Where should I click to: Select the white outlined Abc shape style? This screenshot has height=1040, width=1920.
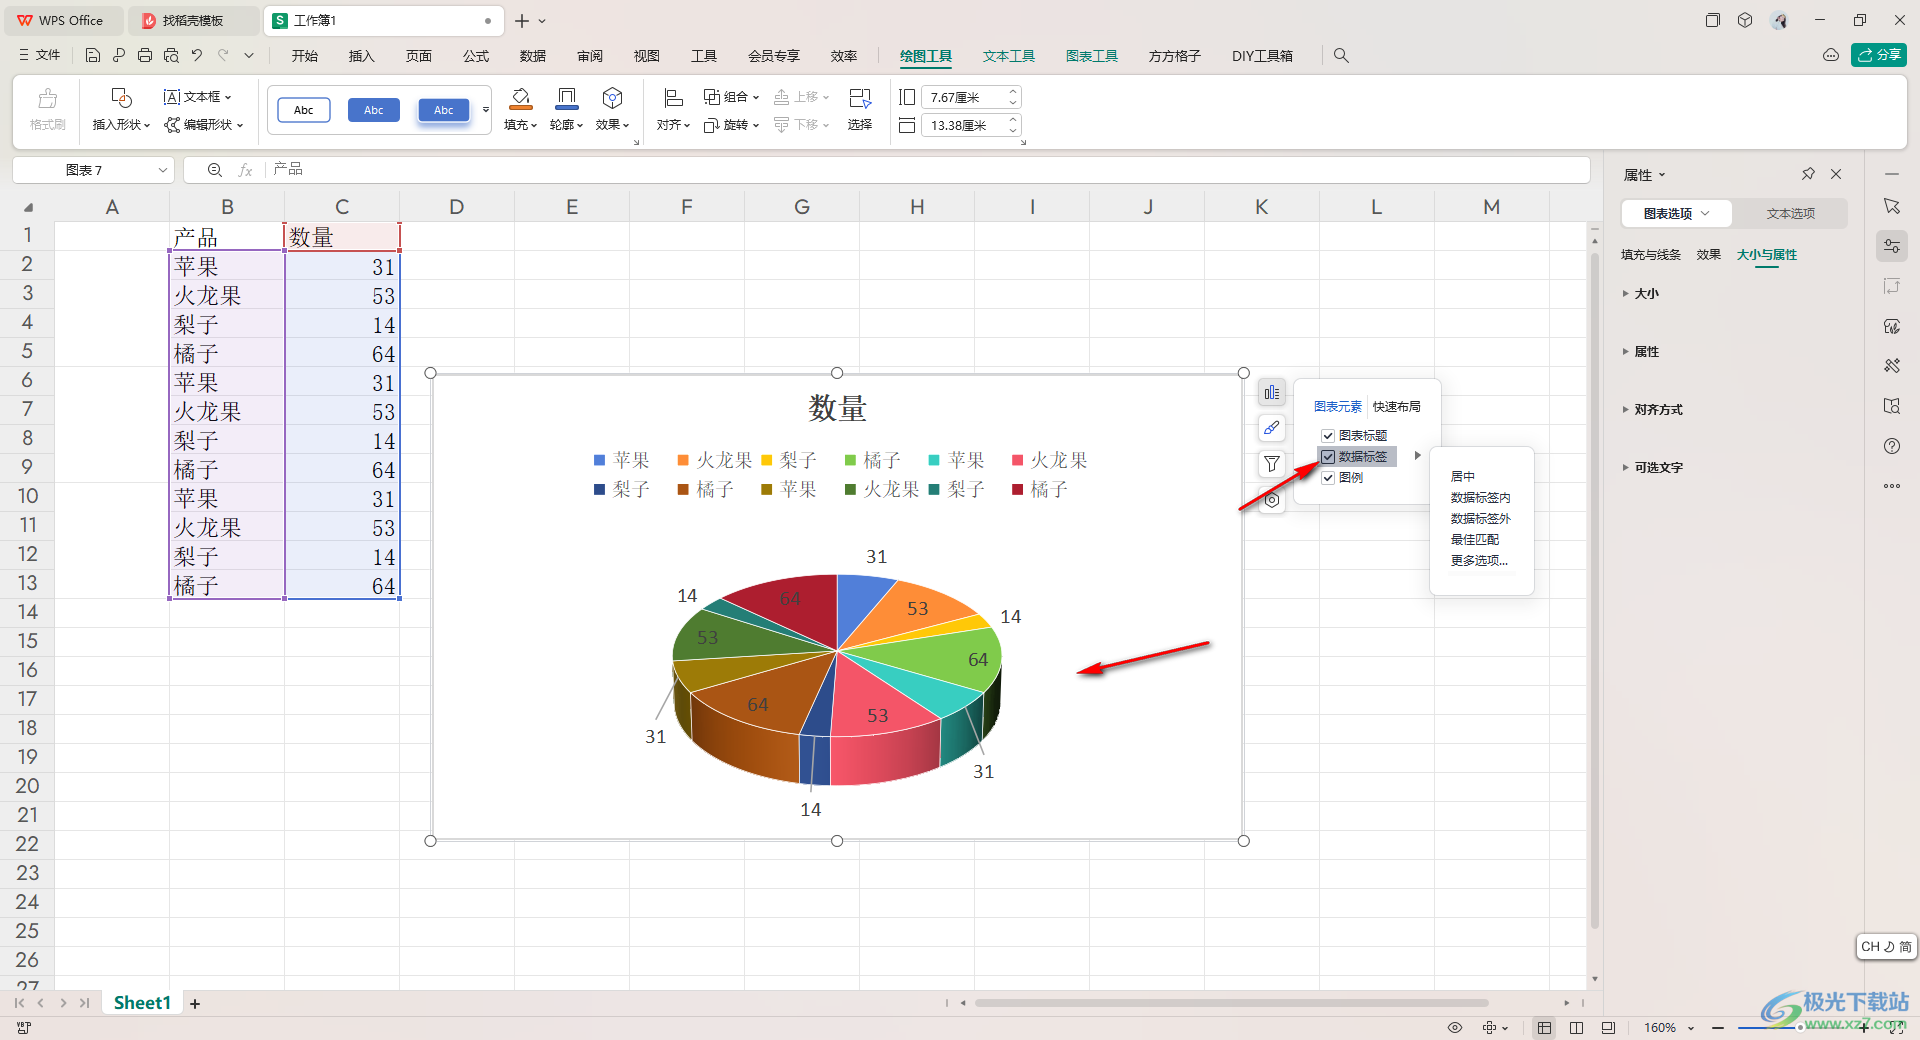pos(304,110)
